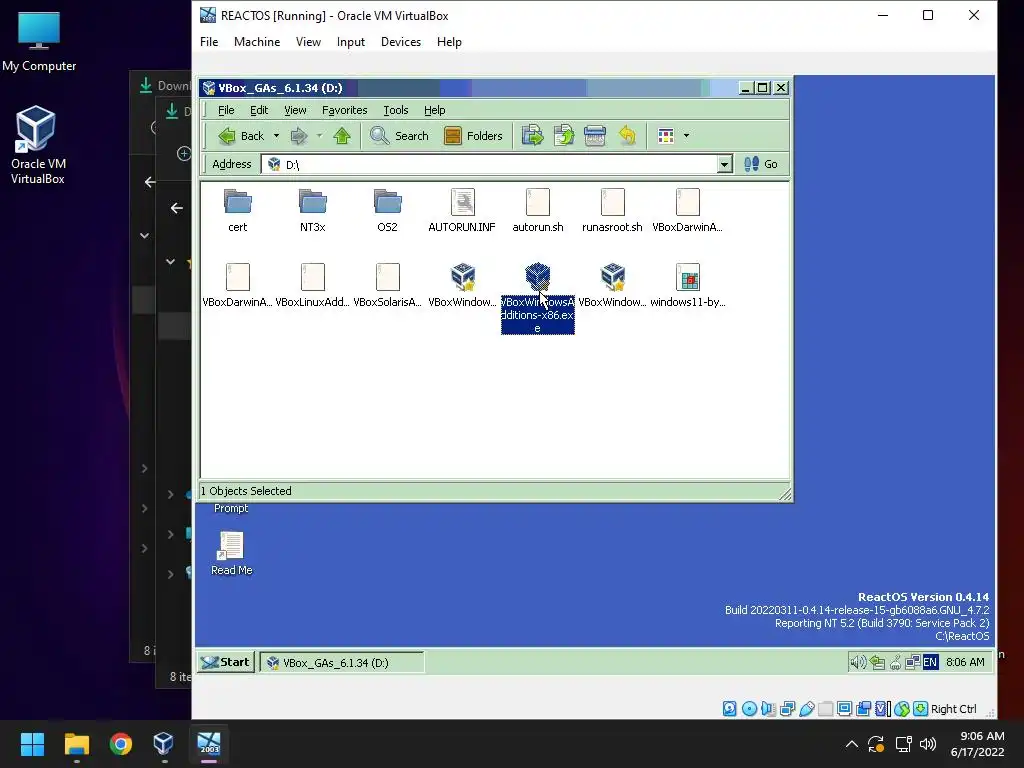Click the EN keyboard layout indicator

[x=930, y=662]
